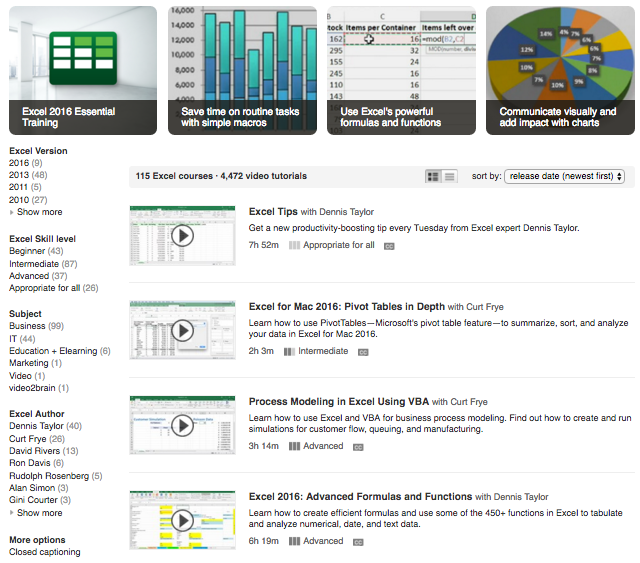Switch to detailed thumbnail list view
The width and height of the screenshot is (640, 563).
tap(433, 176)
